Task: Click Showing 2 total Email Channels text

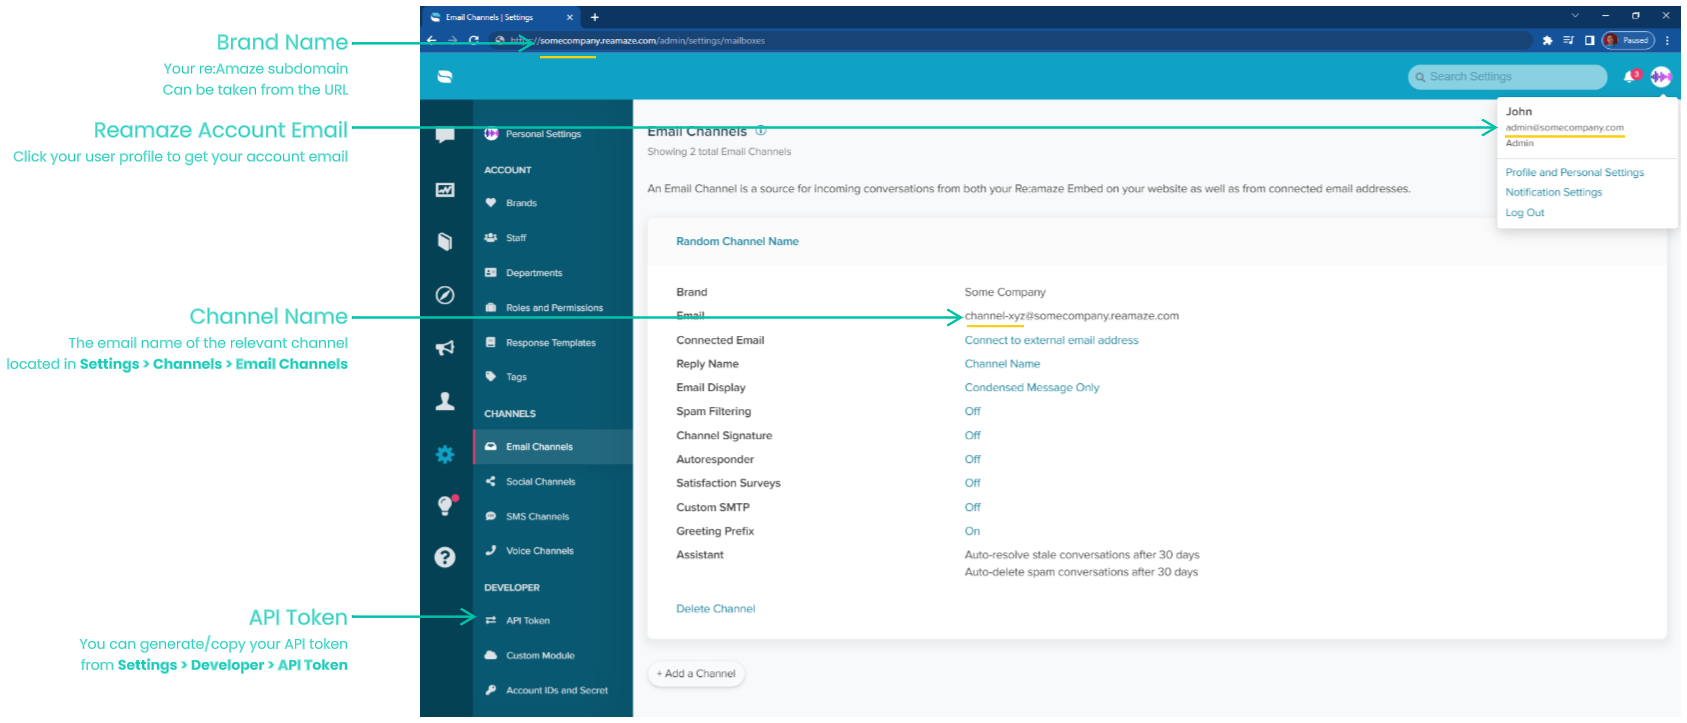Action: pos(719,152)
